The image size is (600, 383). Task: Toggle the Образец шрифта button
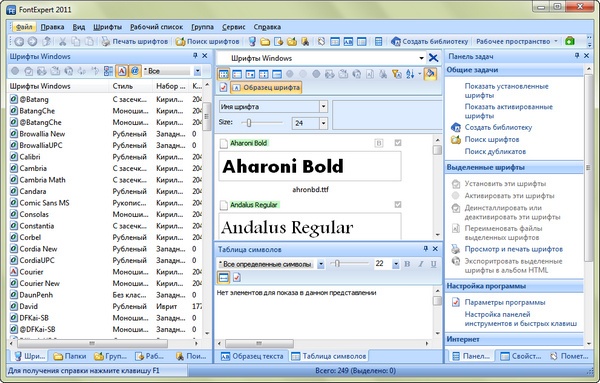point(266,88)
